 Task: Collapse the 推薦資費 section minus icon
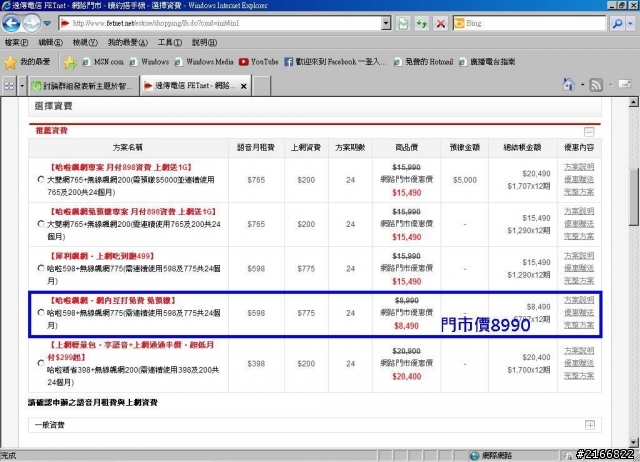pos(589,132)
